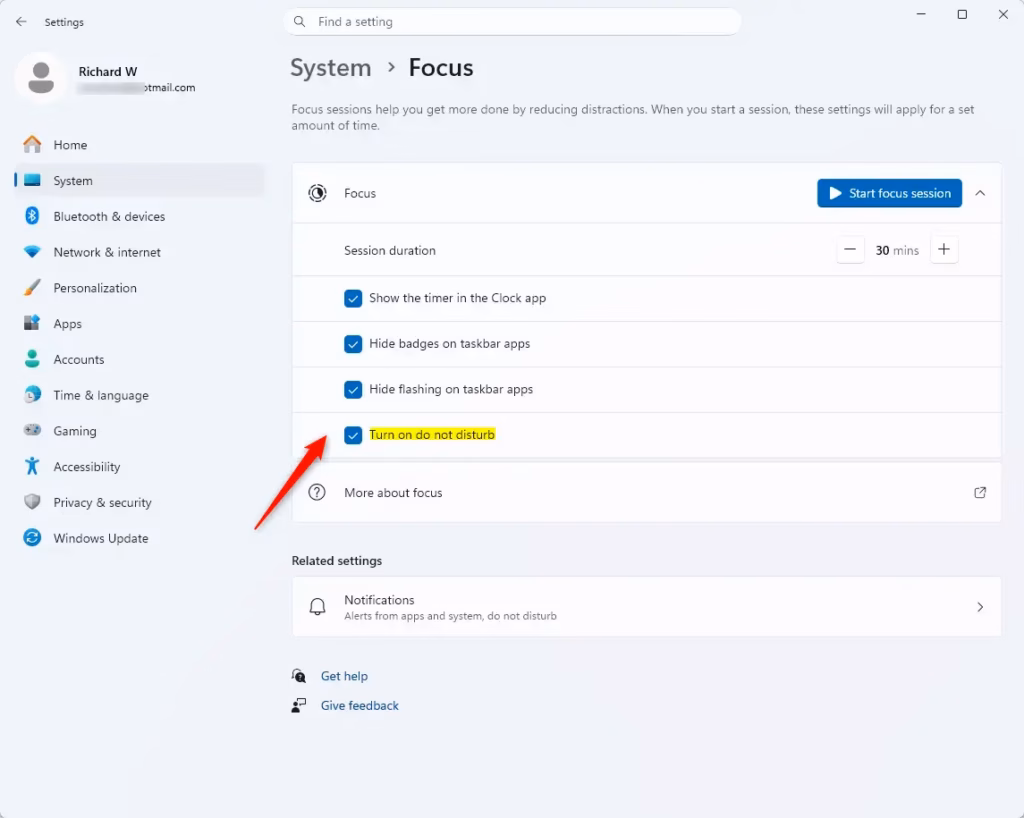The image size is (1024, 818).
Task: Open Notifications settings via chevron arrow
Action: point(980,606)
